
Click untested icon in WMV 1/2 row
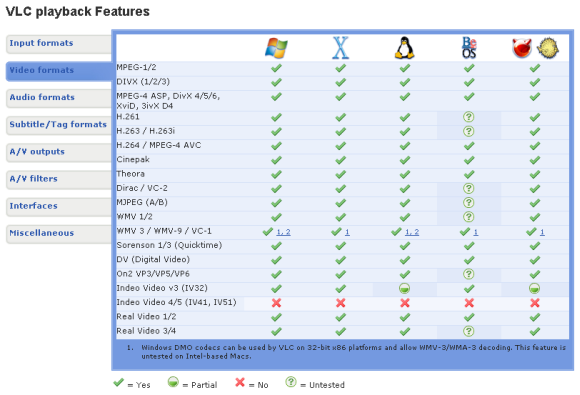[x=469, y=217]
